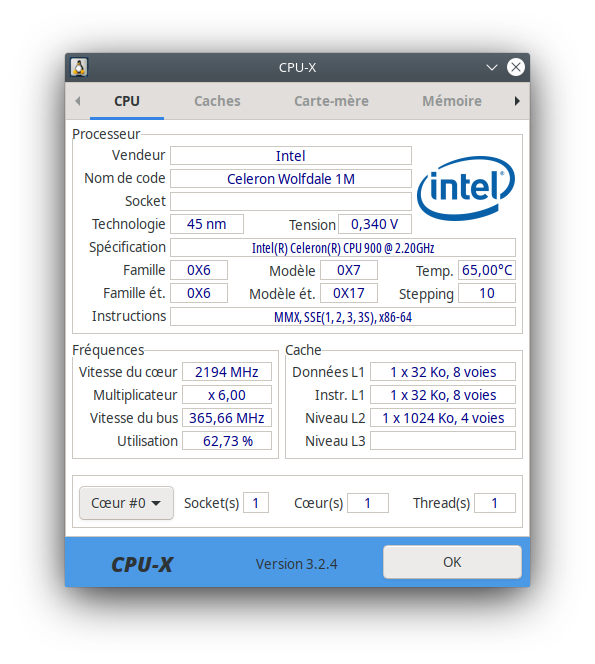Close the CPU-X window
The image size is (595, 664).
click(515, 67)
